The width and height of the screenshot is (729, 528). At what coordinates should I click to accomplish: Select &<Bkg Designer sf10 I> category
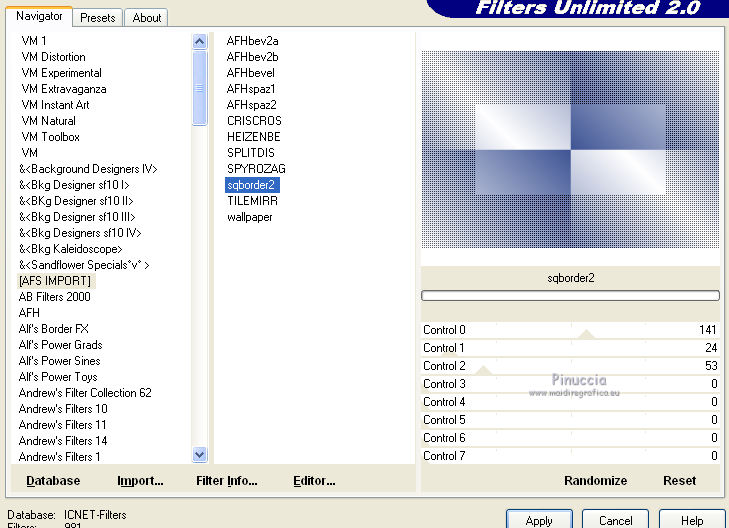point(74,185)
